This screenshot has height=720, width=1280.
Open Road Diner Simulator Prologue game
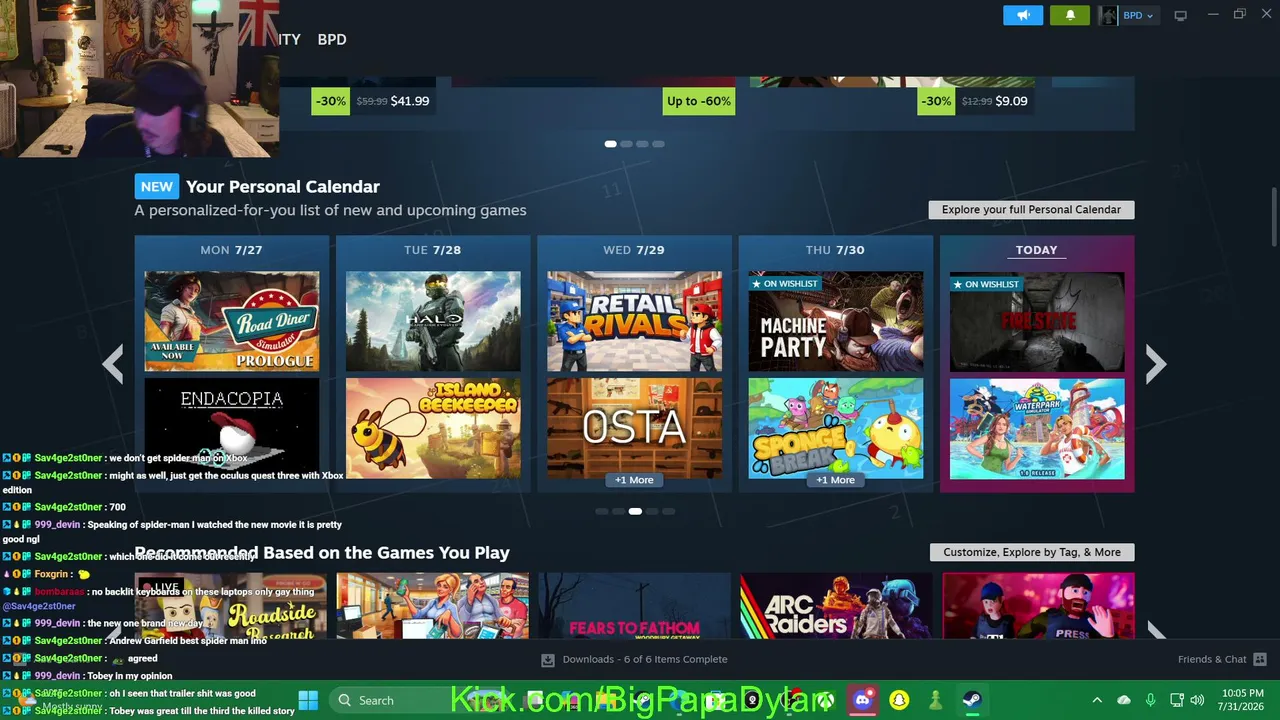pyautogui.click(x=232, y=321)
